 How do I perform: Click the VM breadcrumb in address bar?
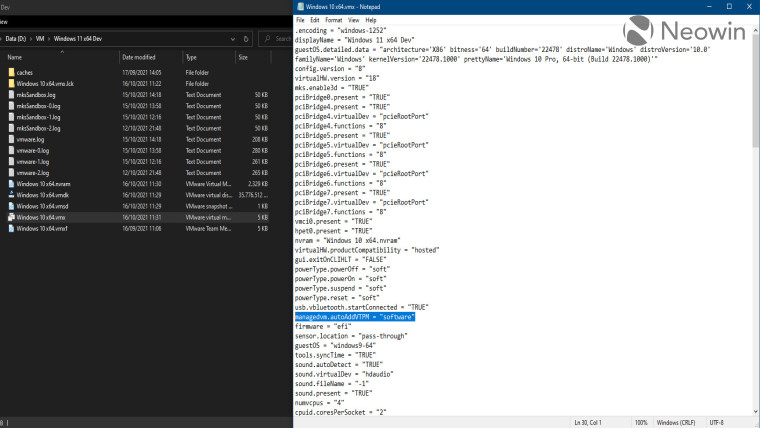[40, 39]
